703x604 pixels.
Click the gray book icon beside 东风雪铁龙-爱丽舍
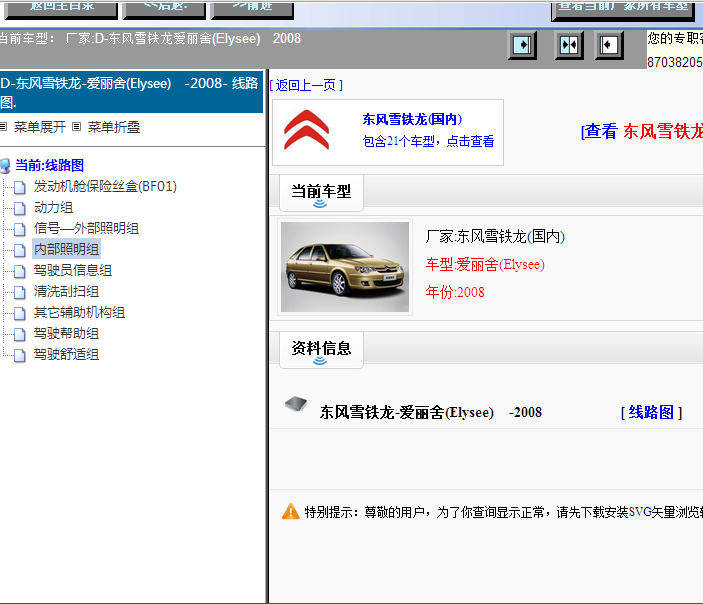(296, 404)
